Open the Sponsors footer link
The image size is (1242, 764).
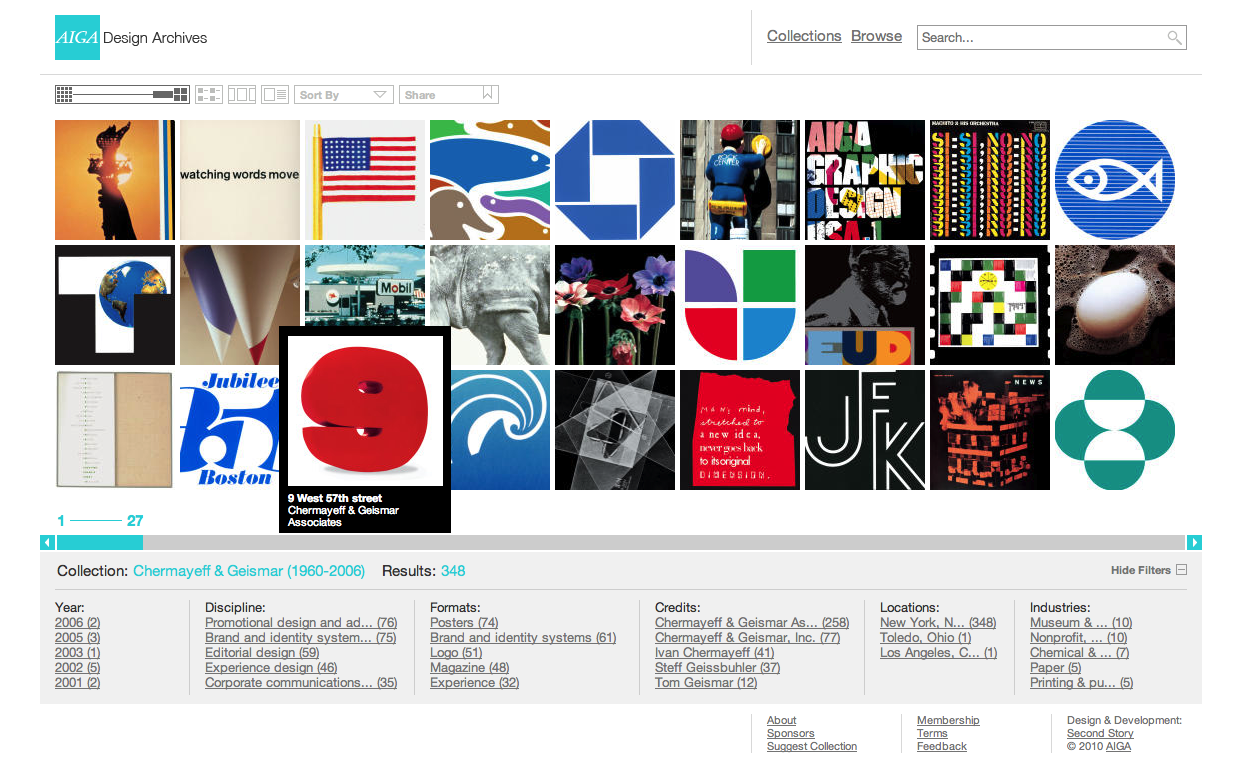click(x=791, y=734)
